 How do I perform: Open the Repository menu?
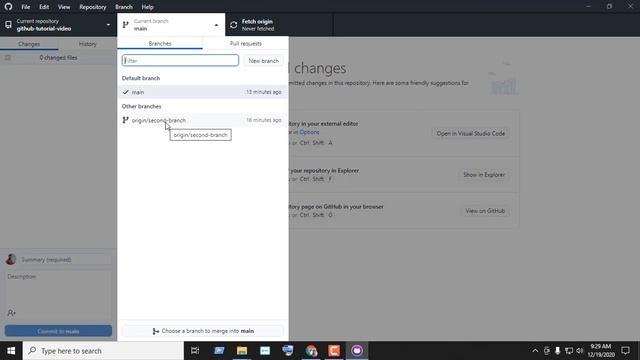tap(93, 7)
